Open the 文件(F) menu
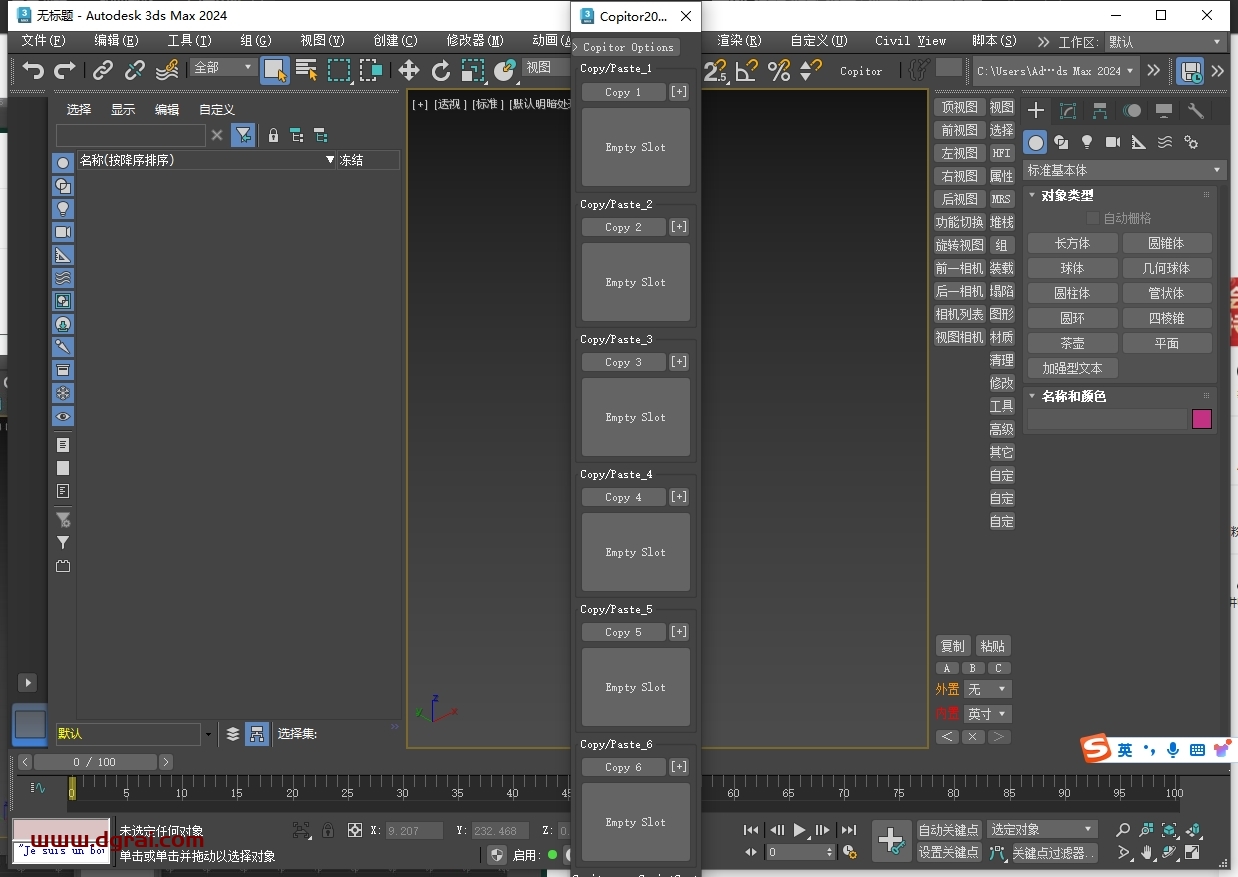Viewport: 1238px width, 877px height. click(43, 41)
